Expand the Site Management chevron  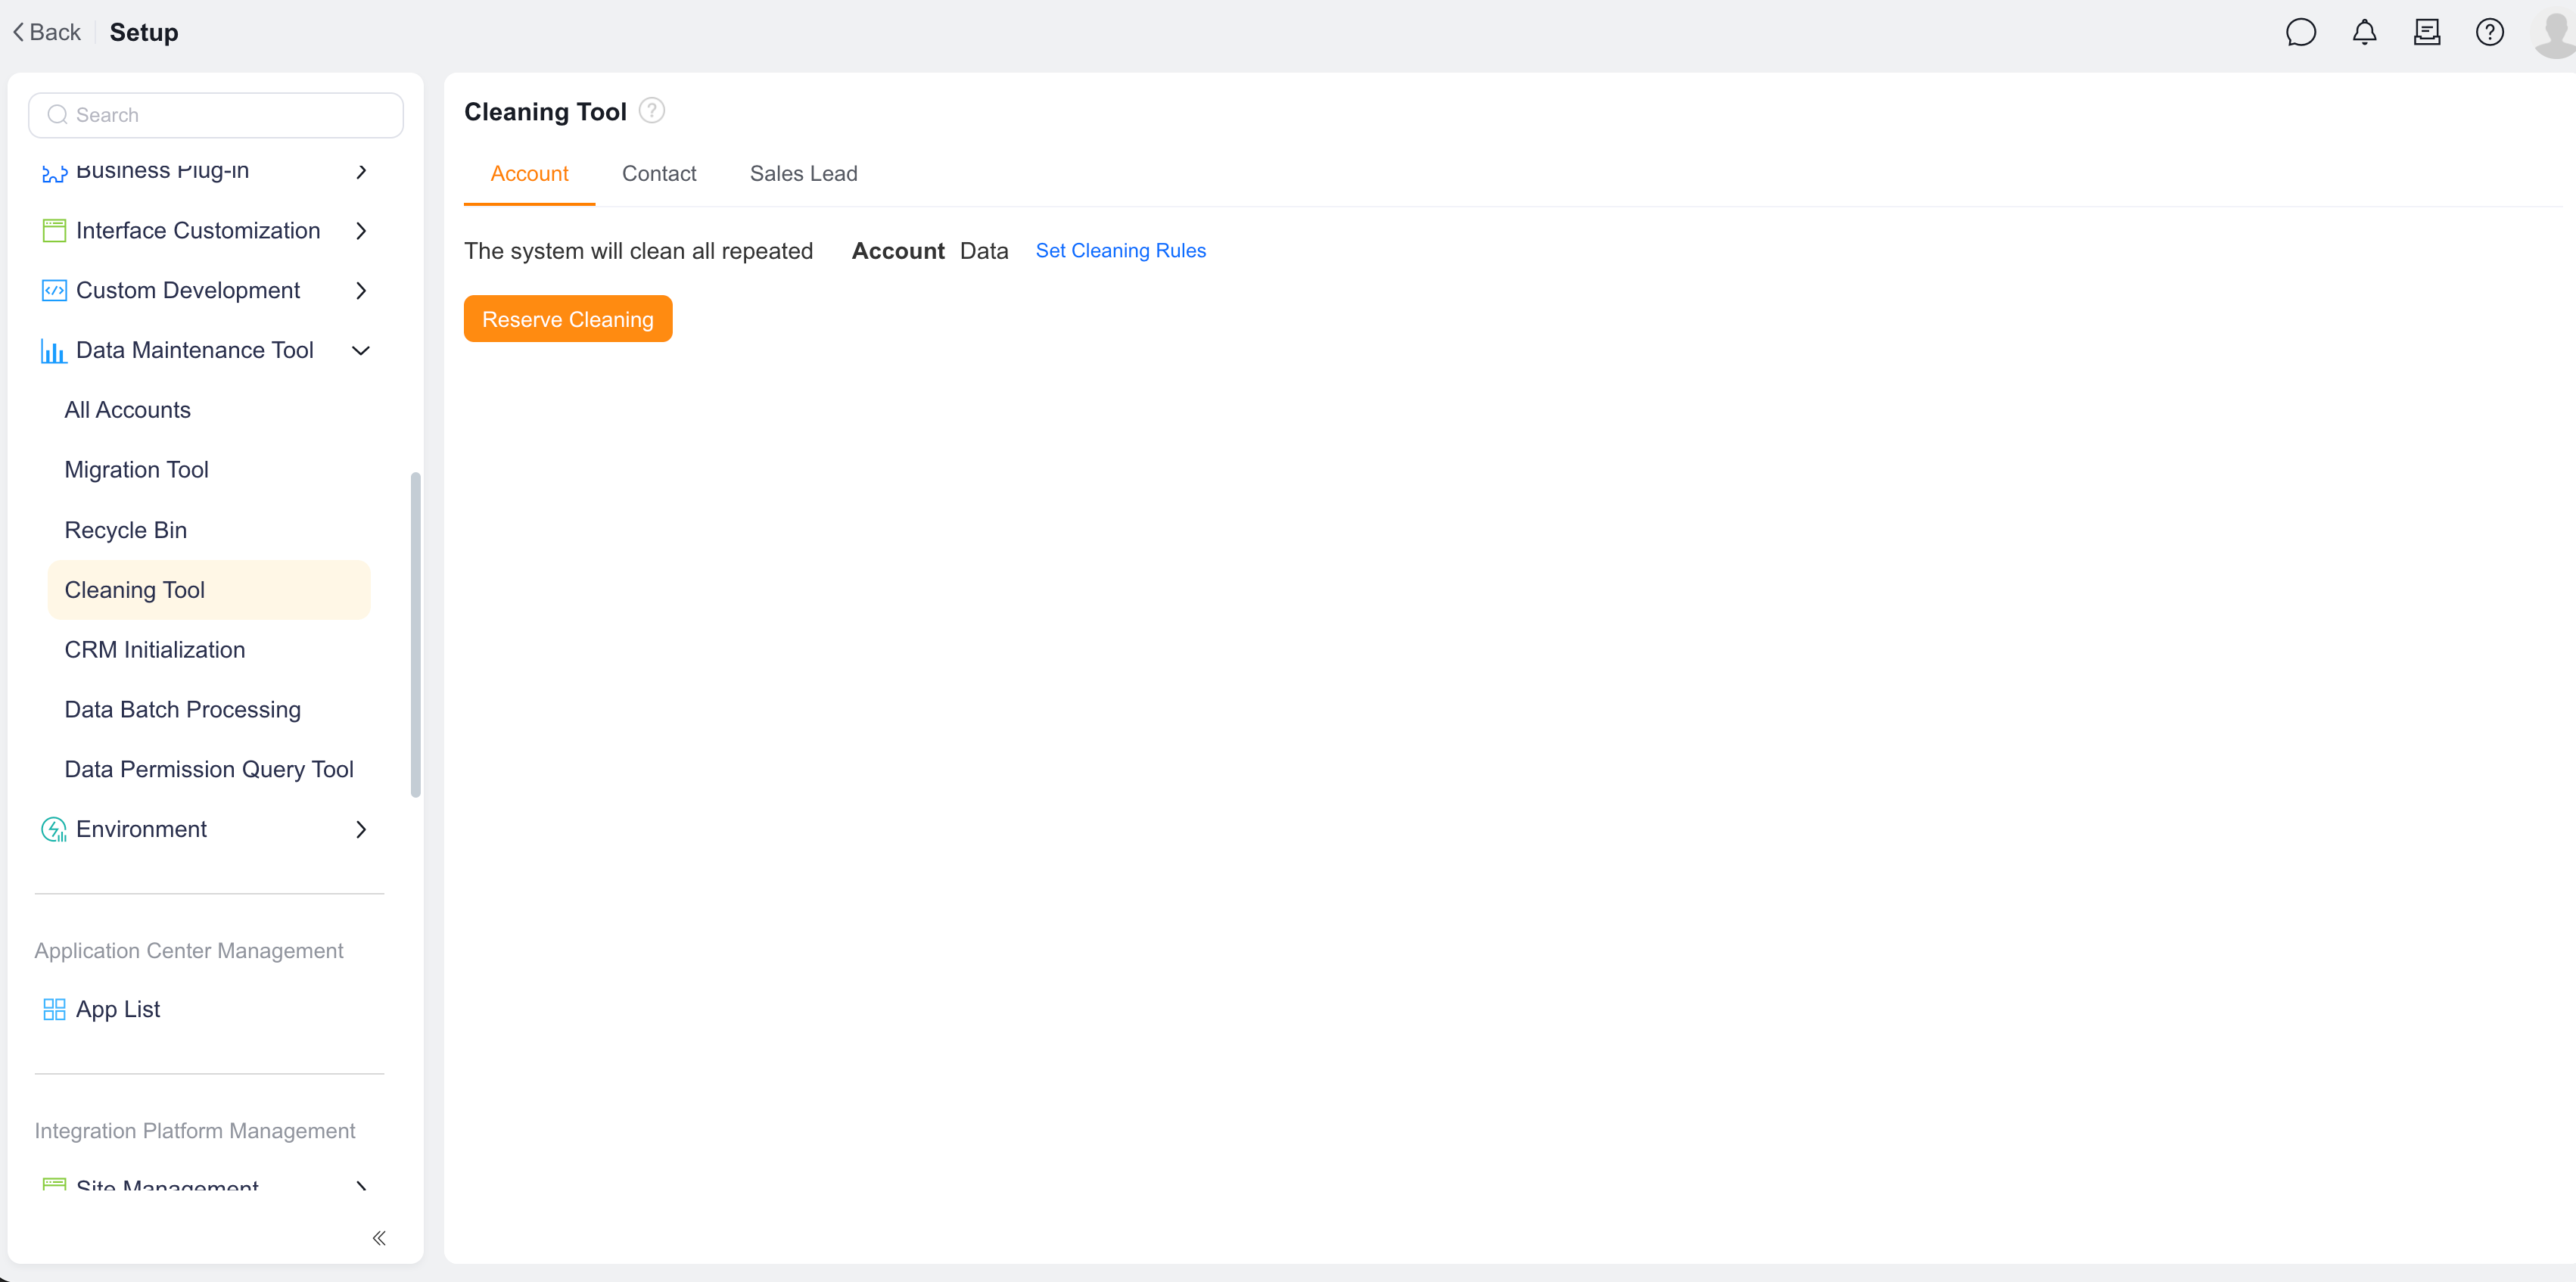[361, 1186]
